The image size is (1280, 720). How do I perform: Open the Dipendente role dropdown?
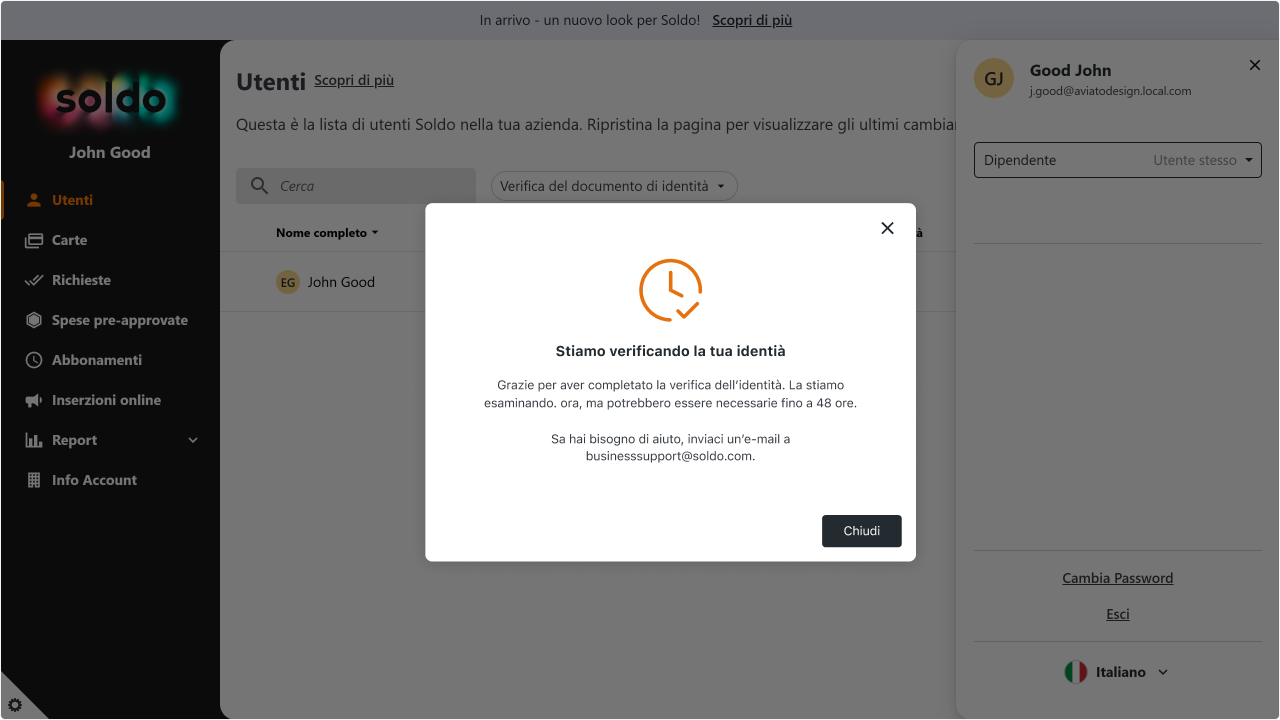(x=1118, y=160)
